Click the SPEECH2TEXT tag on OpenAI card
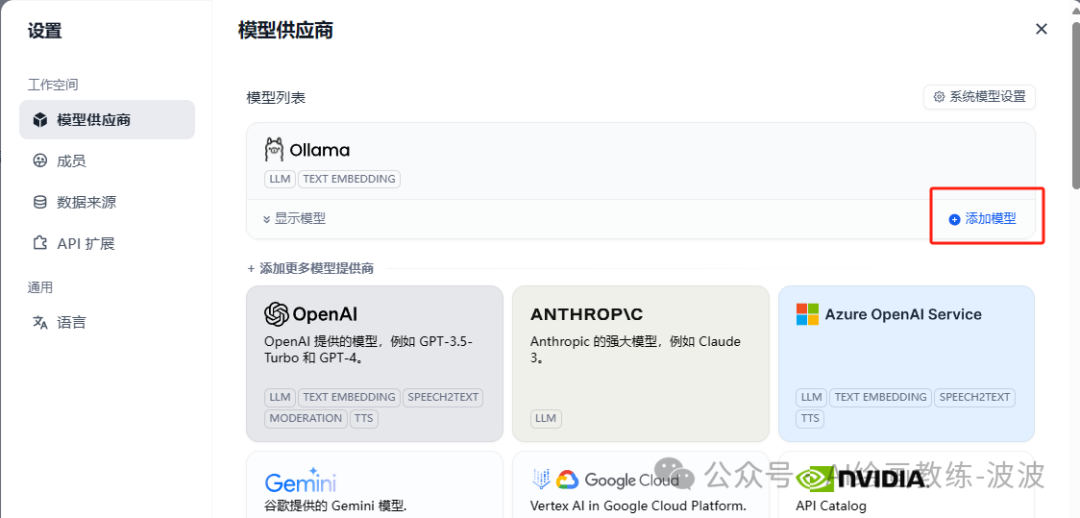 click(443, 397)
